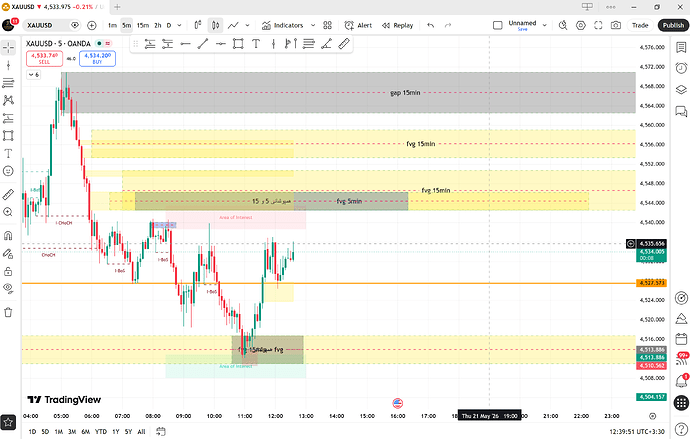Open the Object tree layers icon
This screenshot has width=690, height=439.
pyautogui.click(x=681, y=89)
